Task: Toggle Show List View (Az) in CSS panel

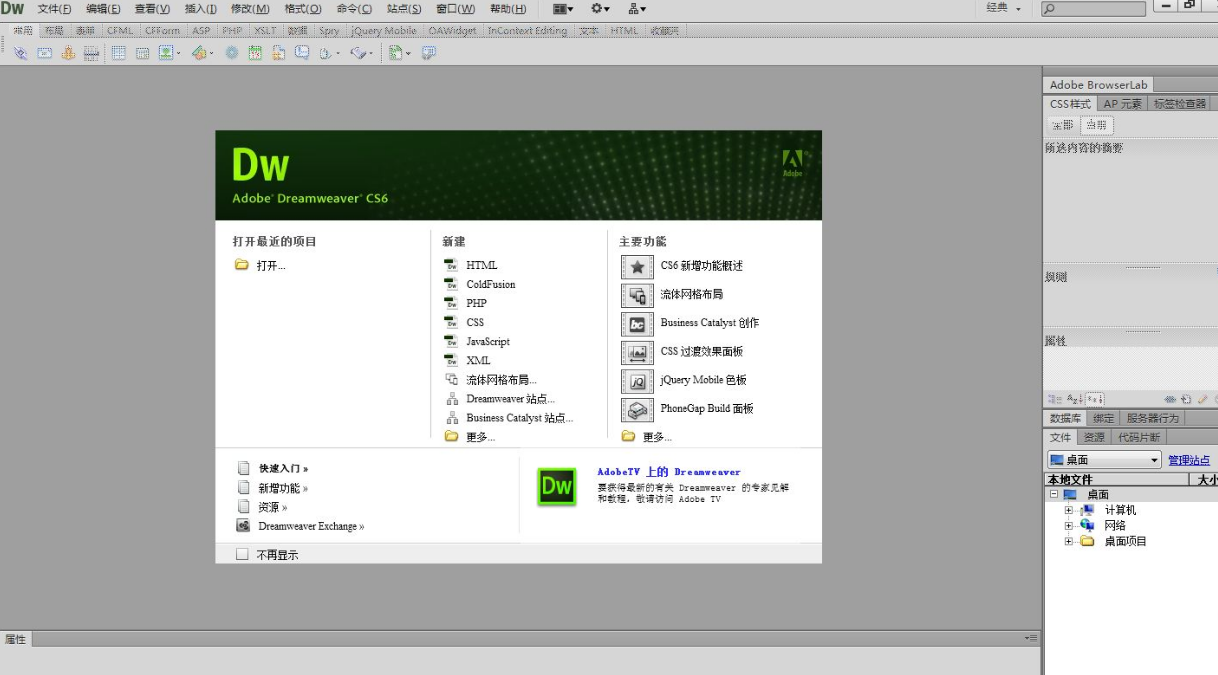Action: 1074,399
